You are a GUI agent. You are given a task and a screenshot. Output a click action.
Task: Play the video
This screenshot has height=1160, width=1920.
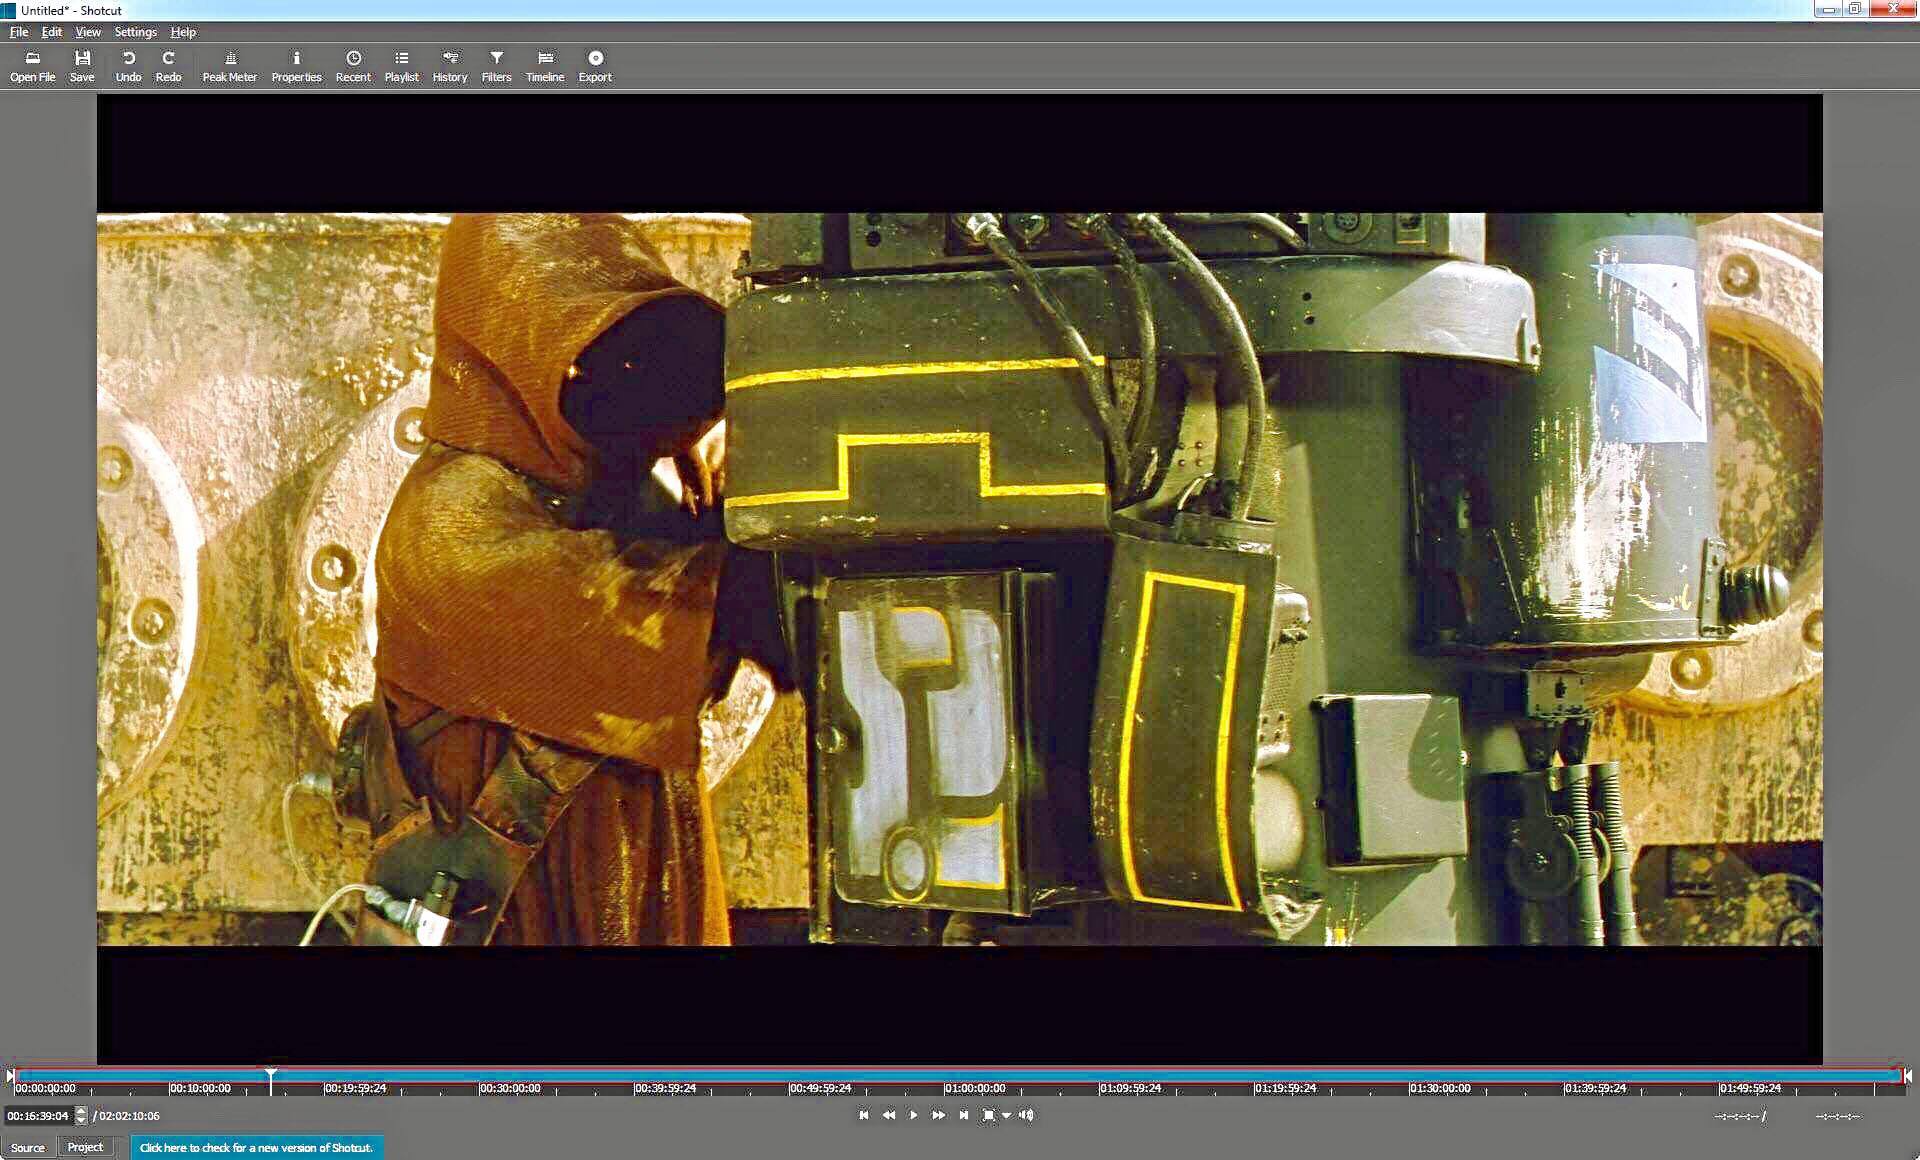click(913, 1115)
